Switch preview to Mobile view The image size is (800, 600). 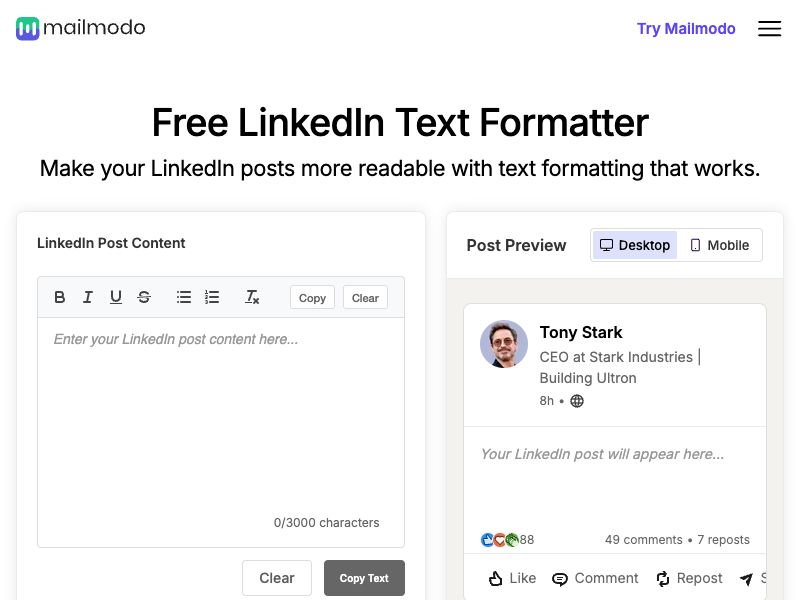719,245
